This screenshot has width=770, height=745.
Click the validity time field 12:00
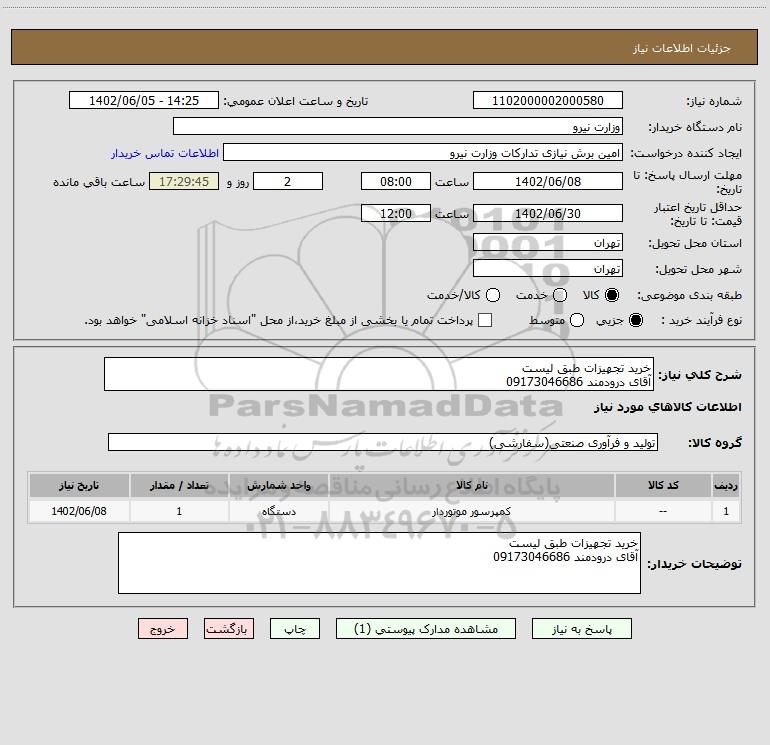pos(396,213)
